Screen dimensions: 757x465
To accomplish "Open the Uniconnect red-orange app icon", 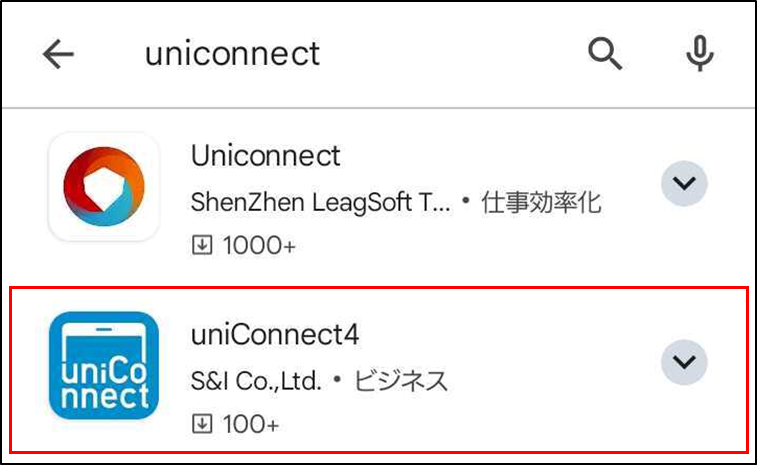I will 104,186.
